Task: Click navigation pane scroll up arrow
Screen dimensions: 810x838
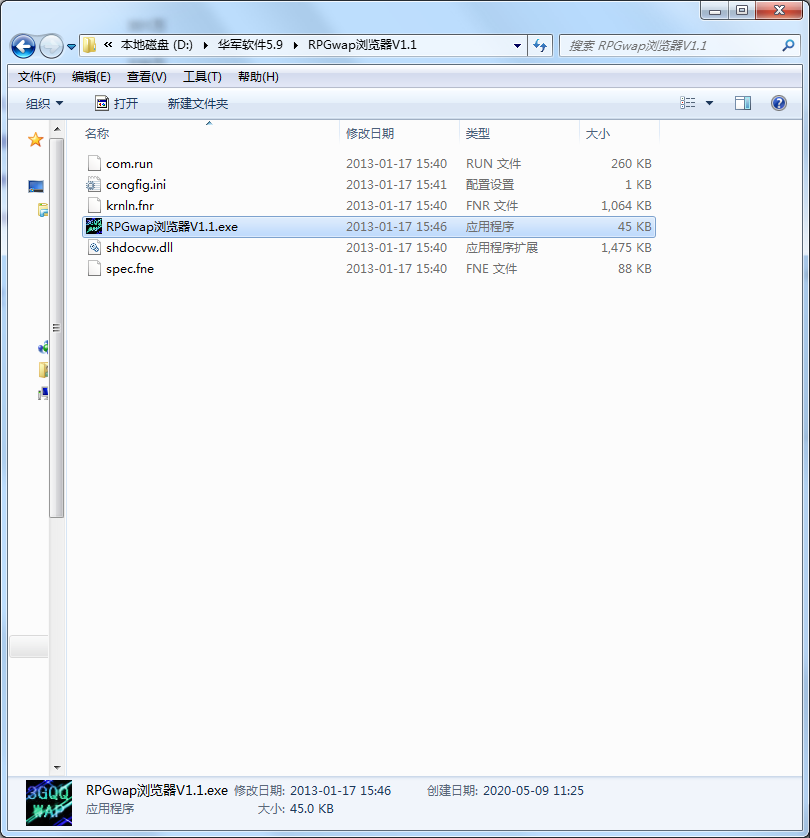Action: 57,129
